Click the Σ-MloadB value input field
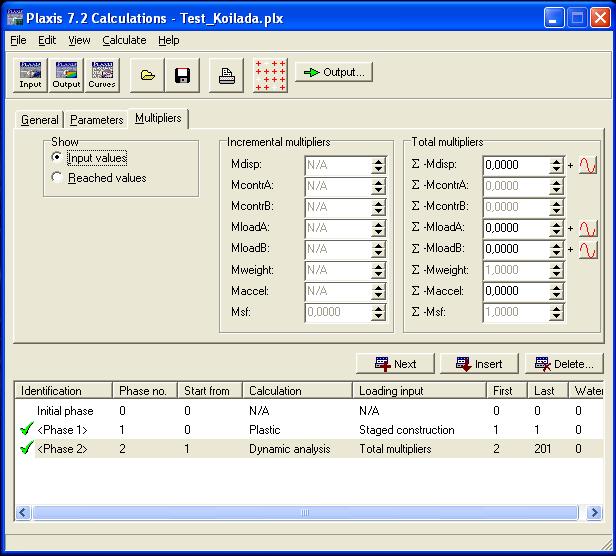This screenshot has width=616, height=556. 516,249
